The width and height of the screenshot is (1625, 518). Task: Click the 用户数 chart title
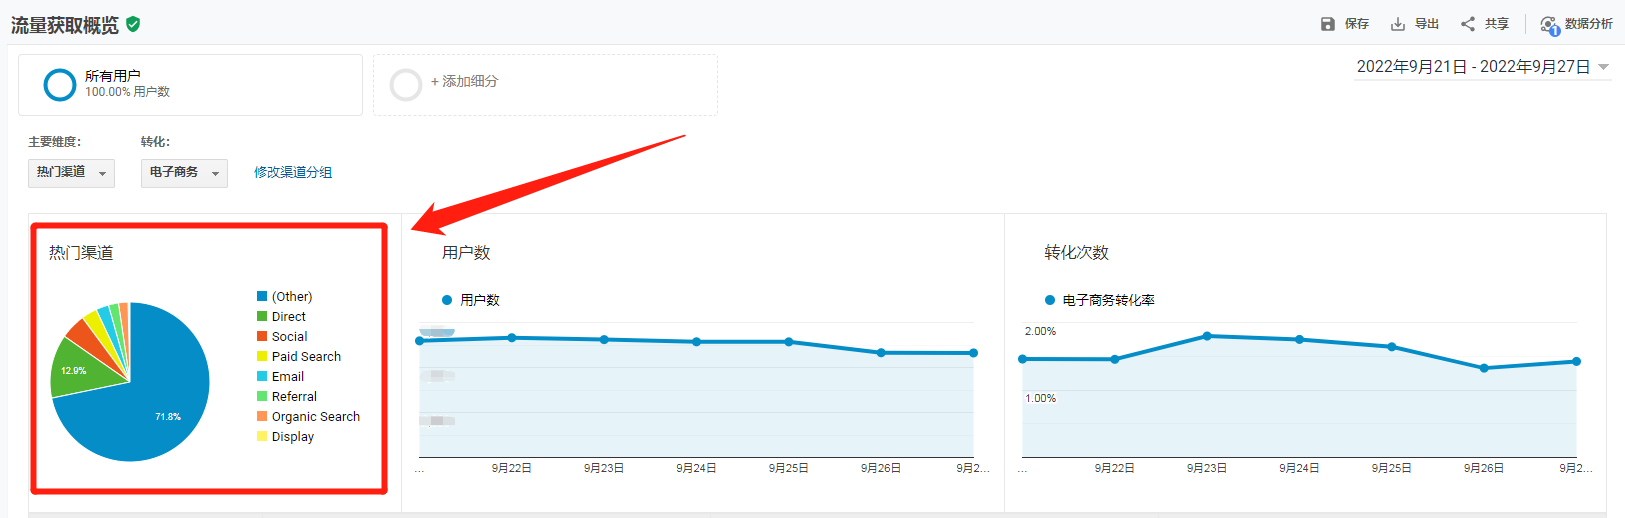[466, 253]
